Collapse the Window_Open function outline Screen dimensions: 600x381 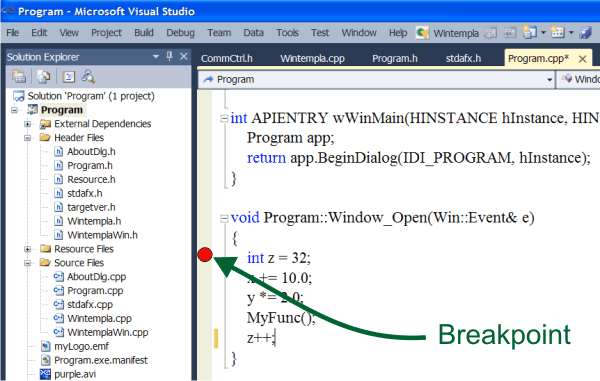click(224, 218)
